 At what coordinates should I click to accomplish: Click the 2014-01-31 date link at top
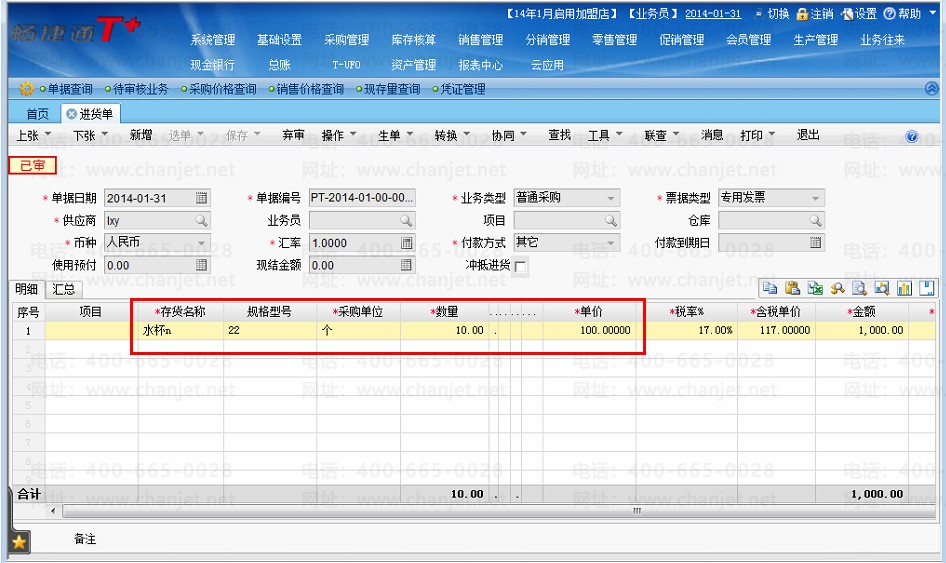pyautogui.click(x=713, y=13)
